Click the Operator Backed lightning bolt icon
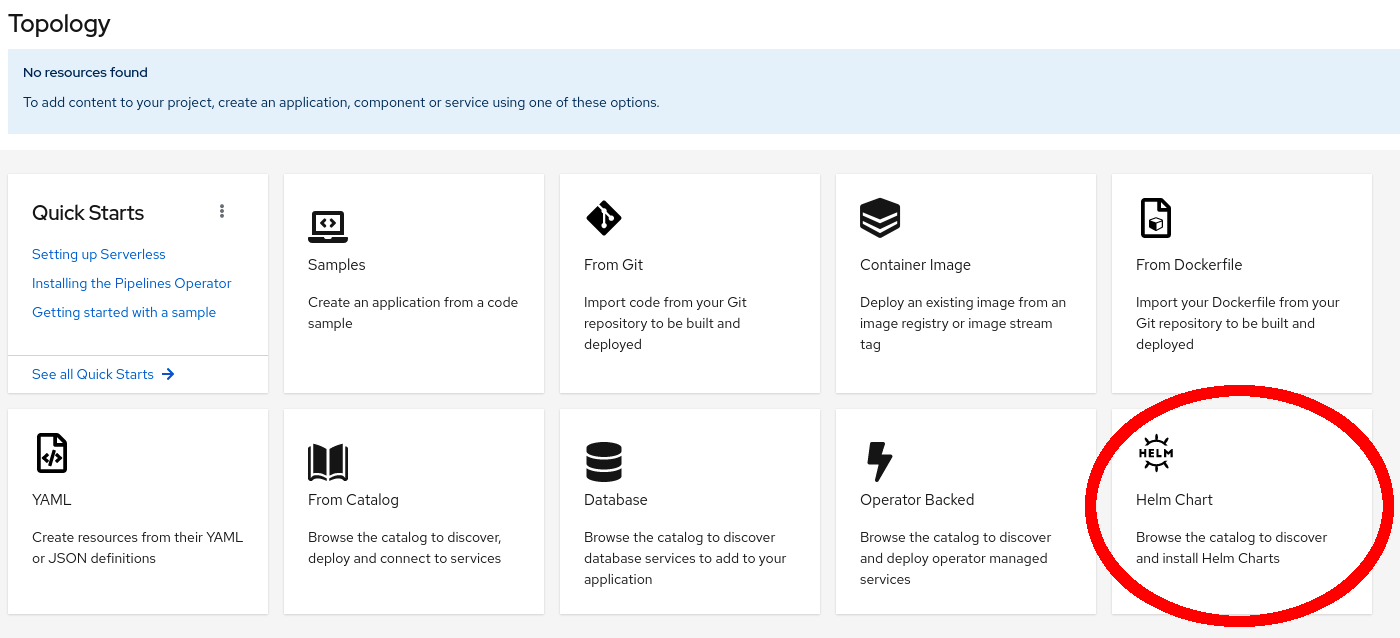The height and width of the screenshot is (638, 1400). click(x=878, y=462)
